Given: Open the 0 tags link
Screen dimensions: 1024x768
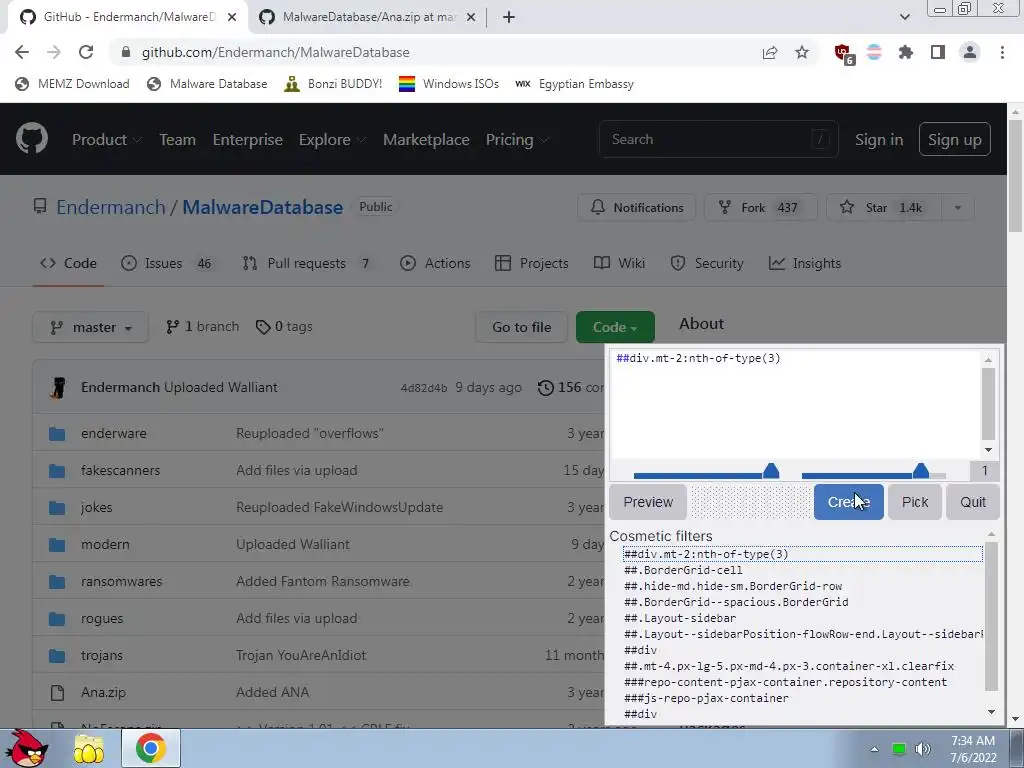Looking at the screenshot, I should (284, 327).
